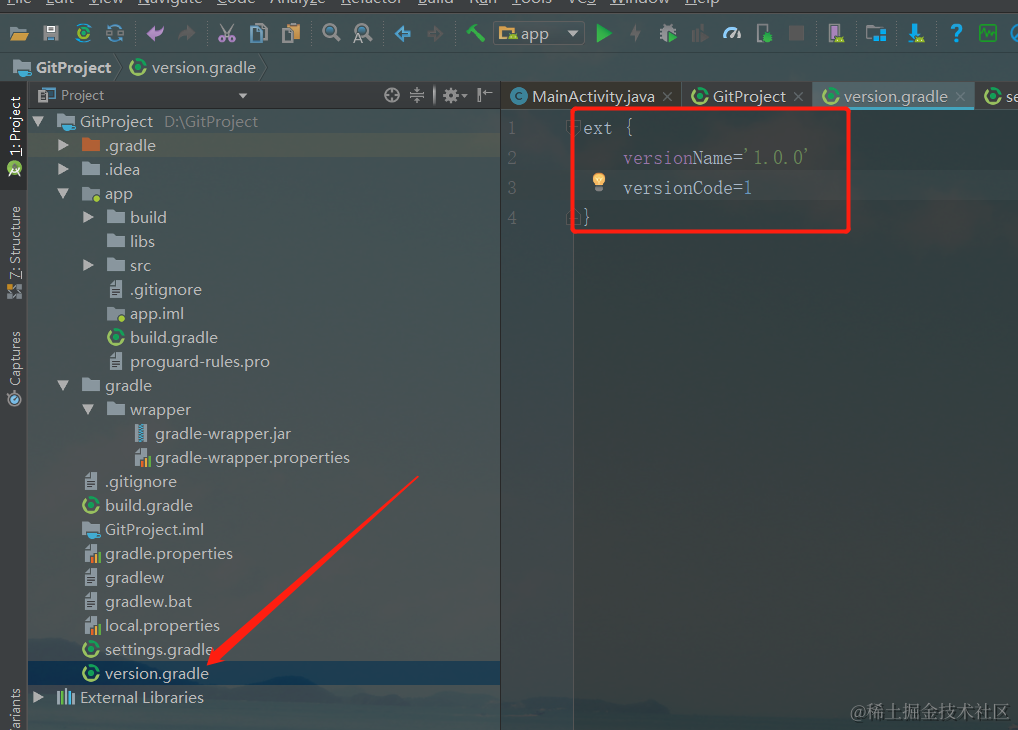Select gradle-wrapper.properties file
This screenshot has width=1018, height=730.
(252, 458)
